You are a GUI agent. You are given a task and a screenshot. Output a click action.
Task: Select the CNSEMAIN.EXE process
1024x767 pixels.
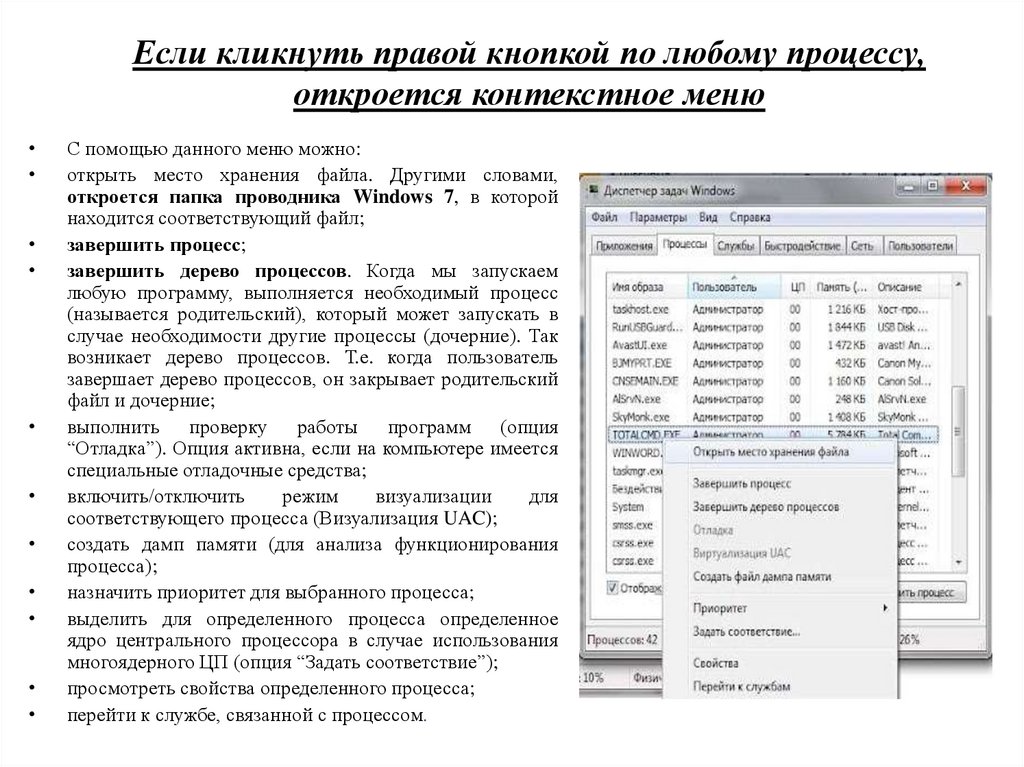pos(772,381)
